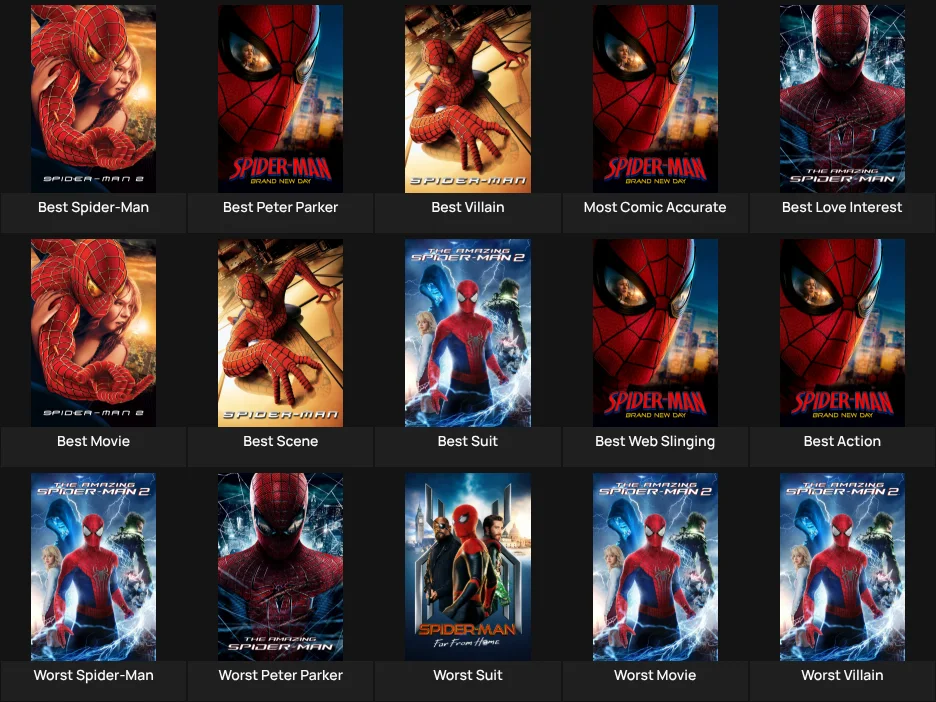Select the poster above Best Peter Parker
Screen dimensions: 936x702
point(281,99)
